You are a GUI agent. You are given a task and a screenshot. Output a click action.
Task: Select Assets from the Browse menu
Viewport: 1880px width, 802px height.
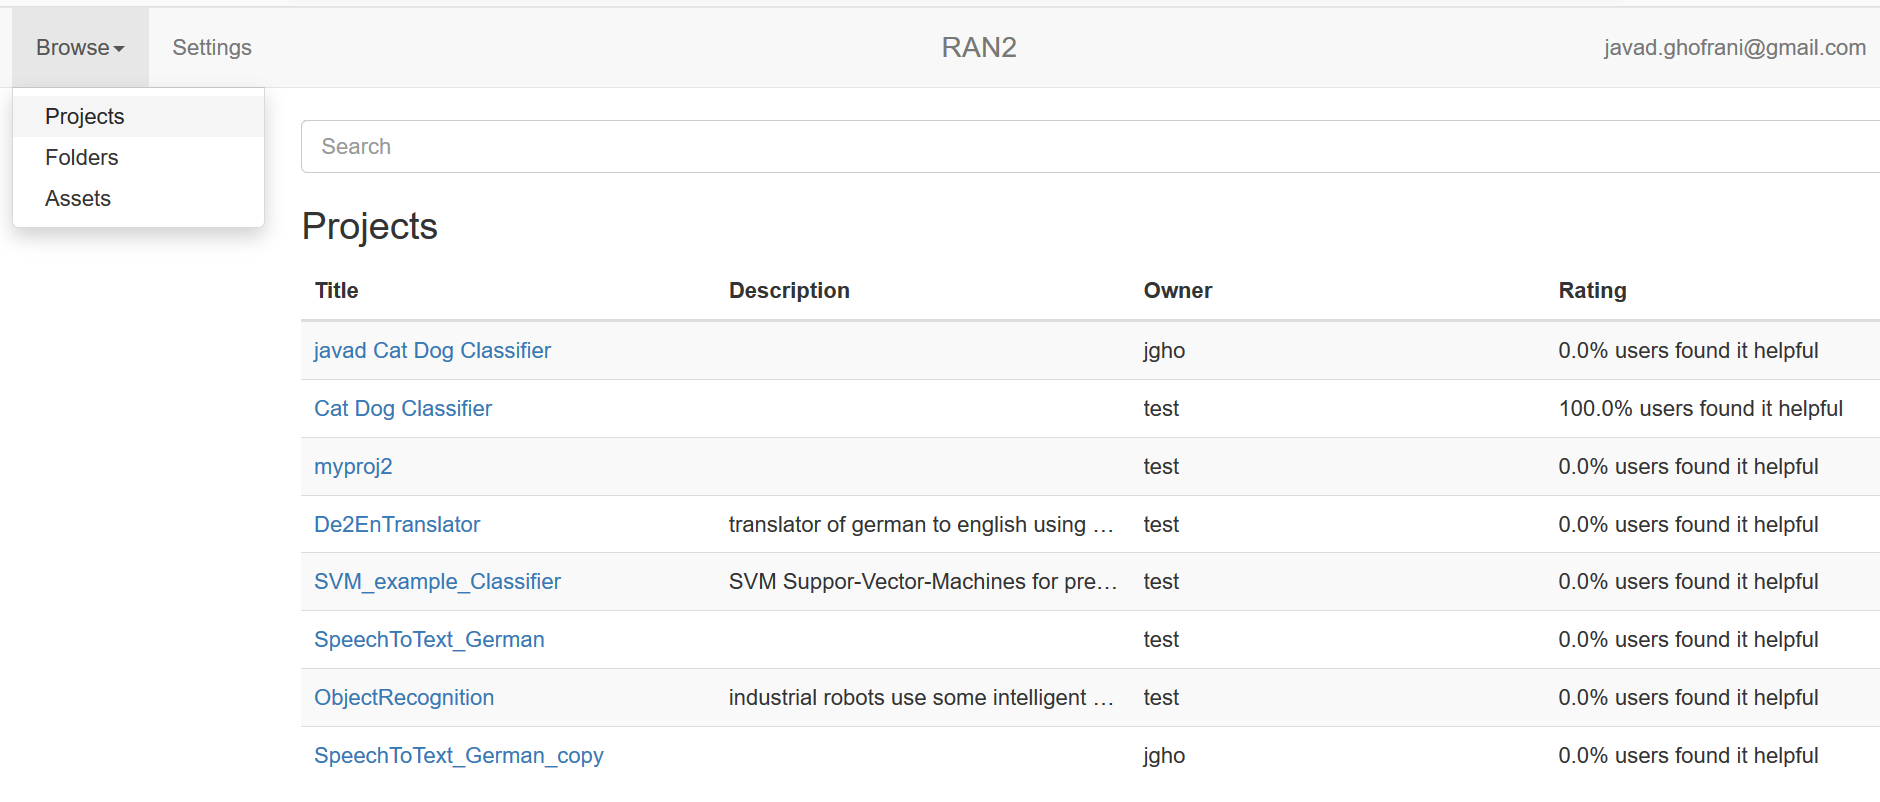tap(78, 199)
